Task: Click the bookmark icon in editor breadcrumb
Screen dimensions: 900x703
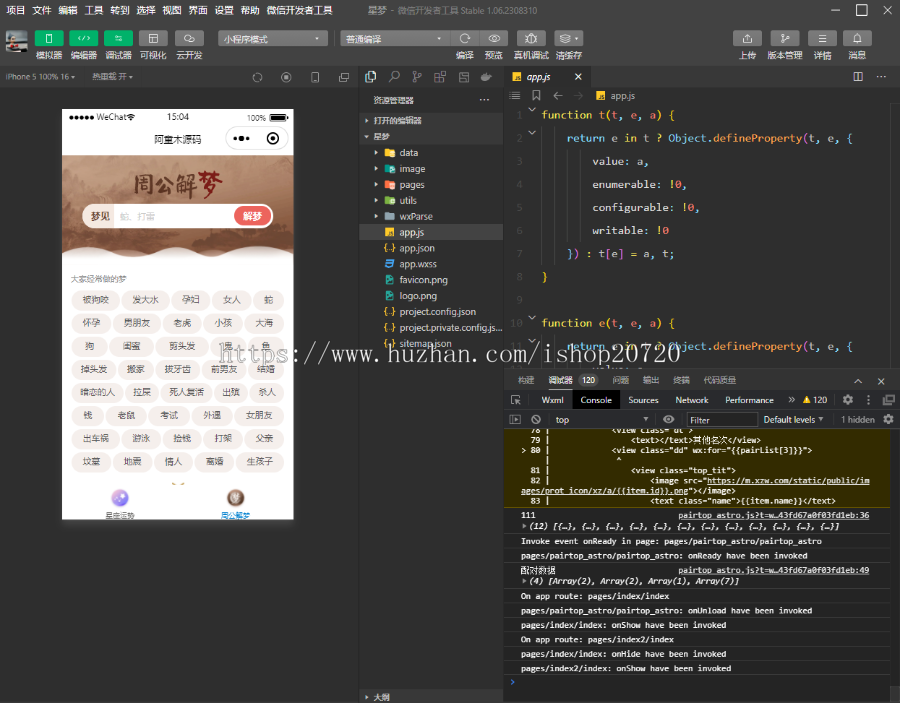Action: [x=536, y=95]
